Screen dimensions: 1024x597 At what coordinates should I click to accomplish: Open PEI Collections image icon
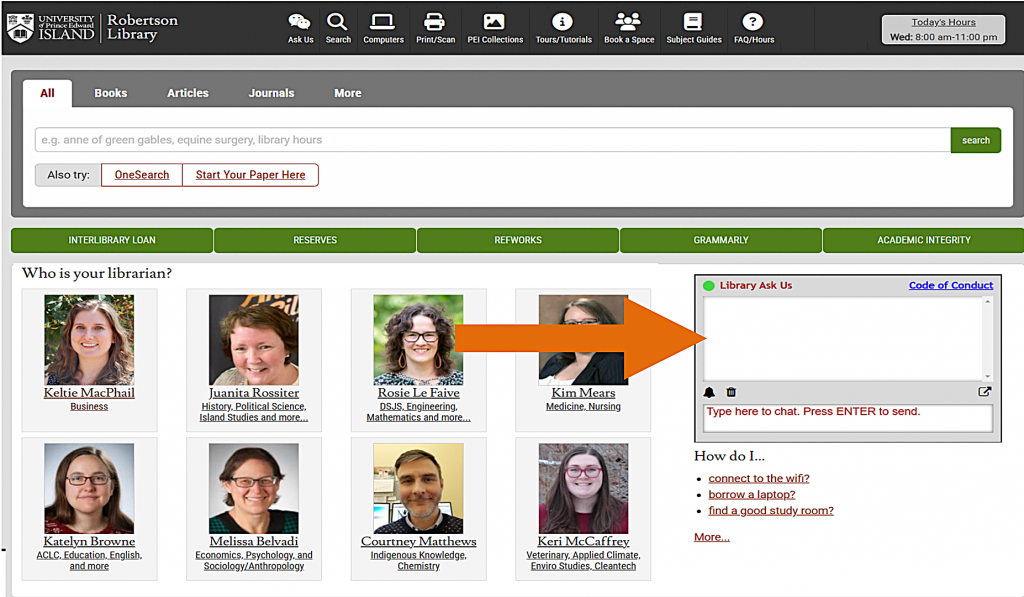tap(495, 23)
